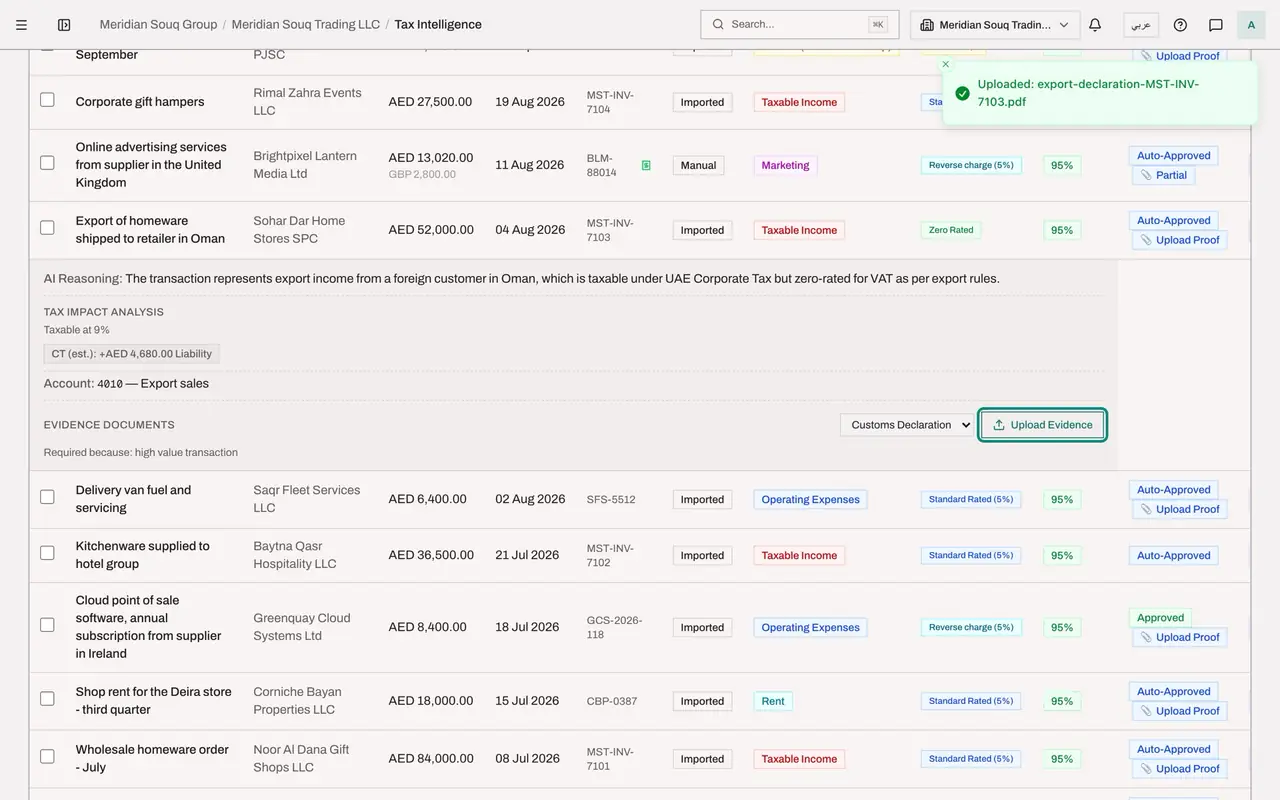Upload Proof for Corniche Bayan Properties
Screen dimensions: 1280x800
pos(1180,711)
